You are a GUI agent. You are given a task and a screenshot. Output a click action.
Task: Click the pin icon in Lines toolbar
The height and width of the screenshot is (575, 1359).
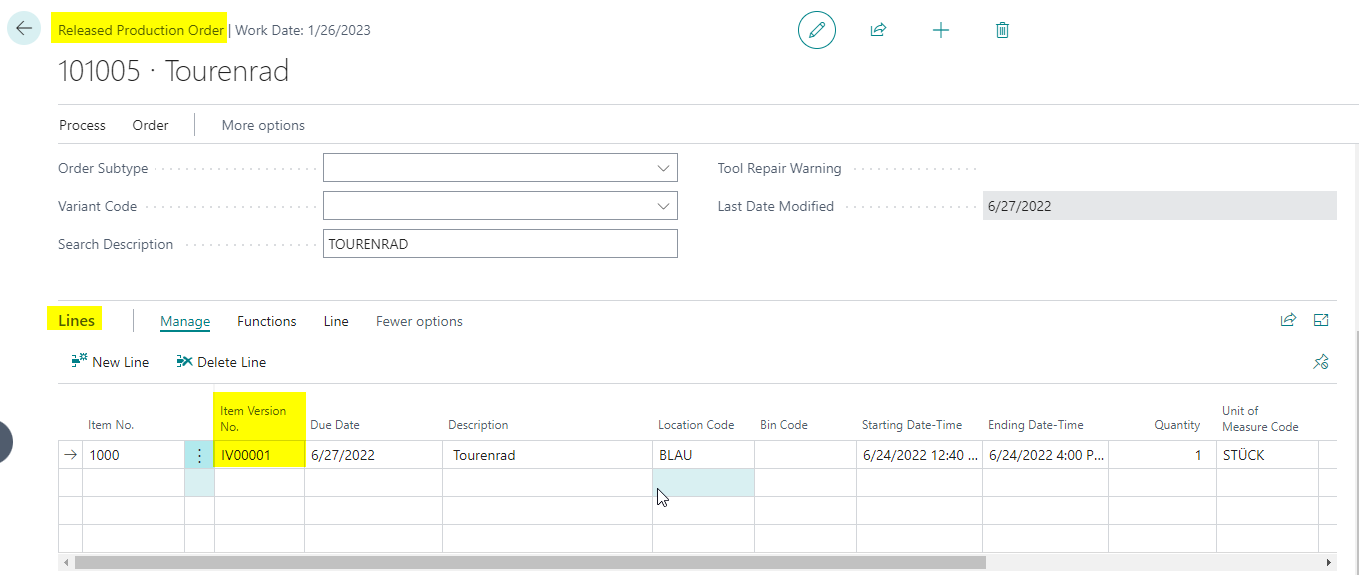(x=1320, y=362)
